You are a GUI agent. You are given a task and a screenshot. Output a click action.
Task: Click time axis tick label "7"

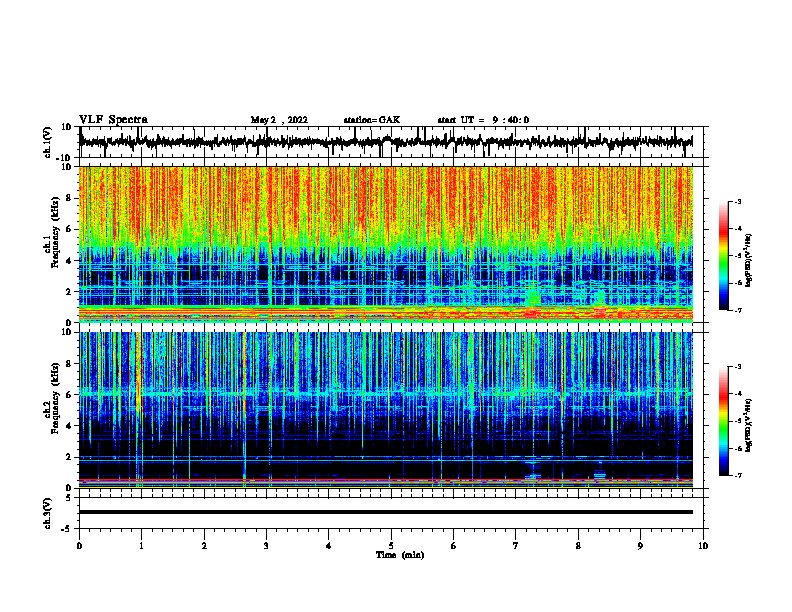coord(516,546)
